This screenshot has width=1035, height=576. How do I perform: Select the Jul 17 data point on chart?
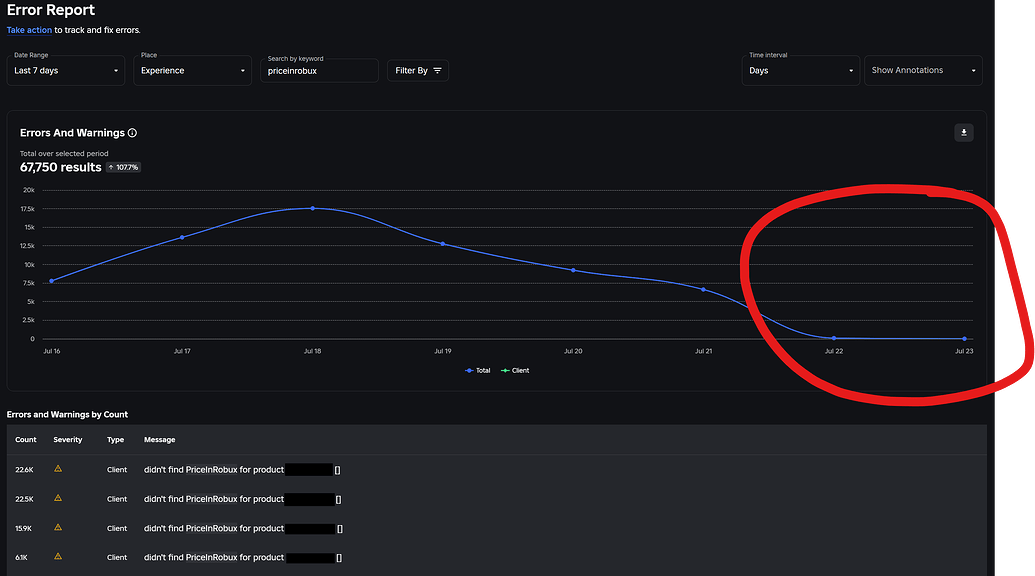[x=182, y=238]
